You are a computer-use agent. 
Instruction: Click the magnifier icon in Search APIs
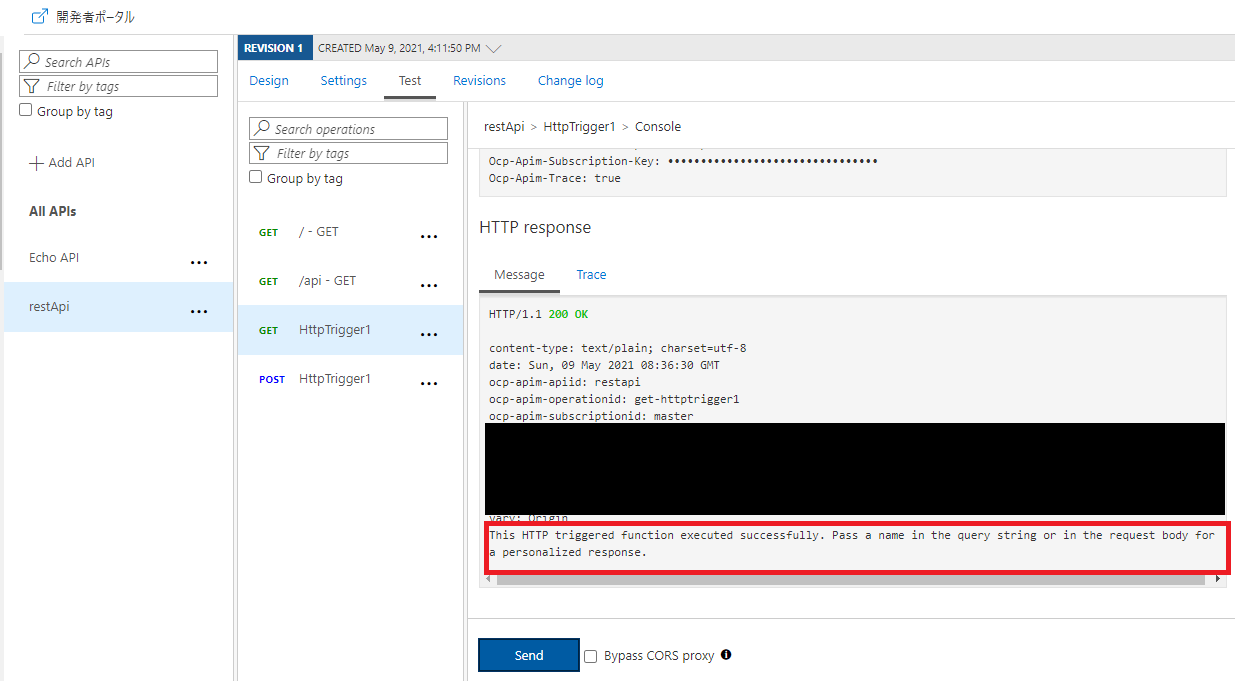click(x=33, y=62)
